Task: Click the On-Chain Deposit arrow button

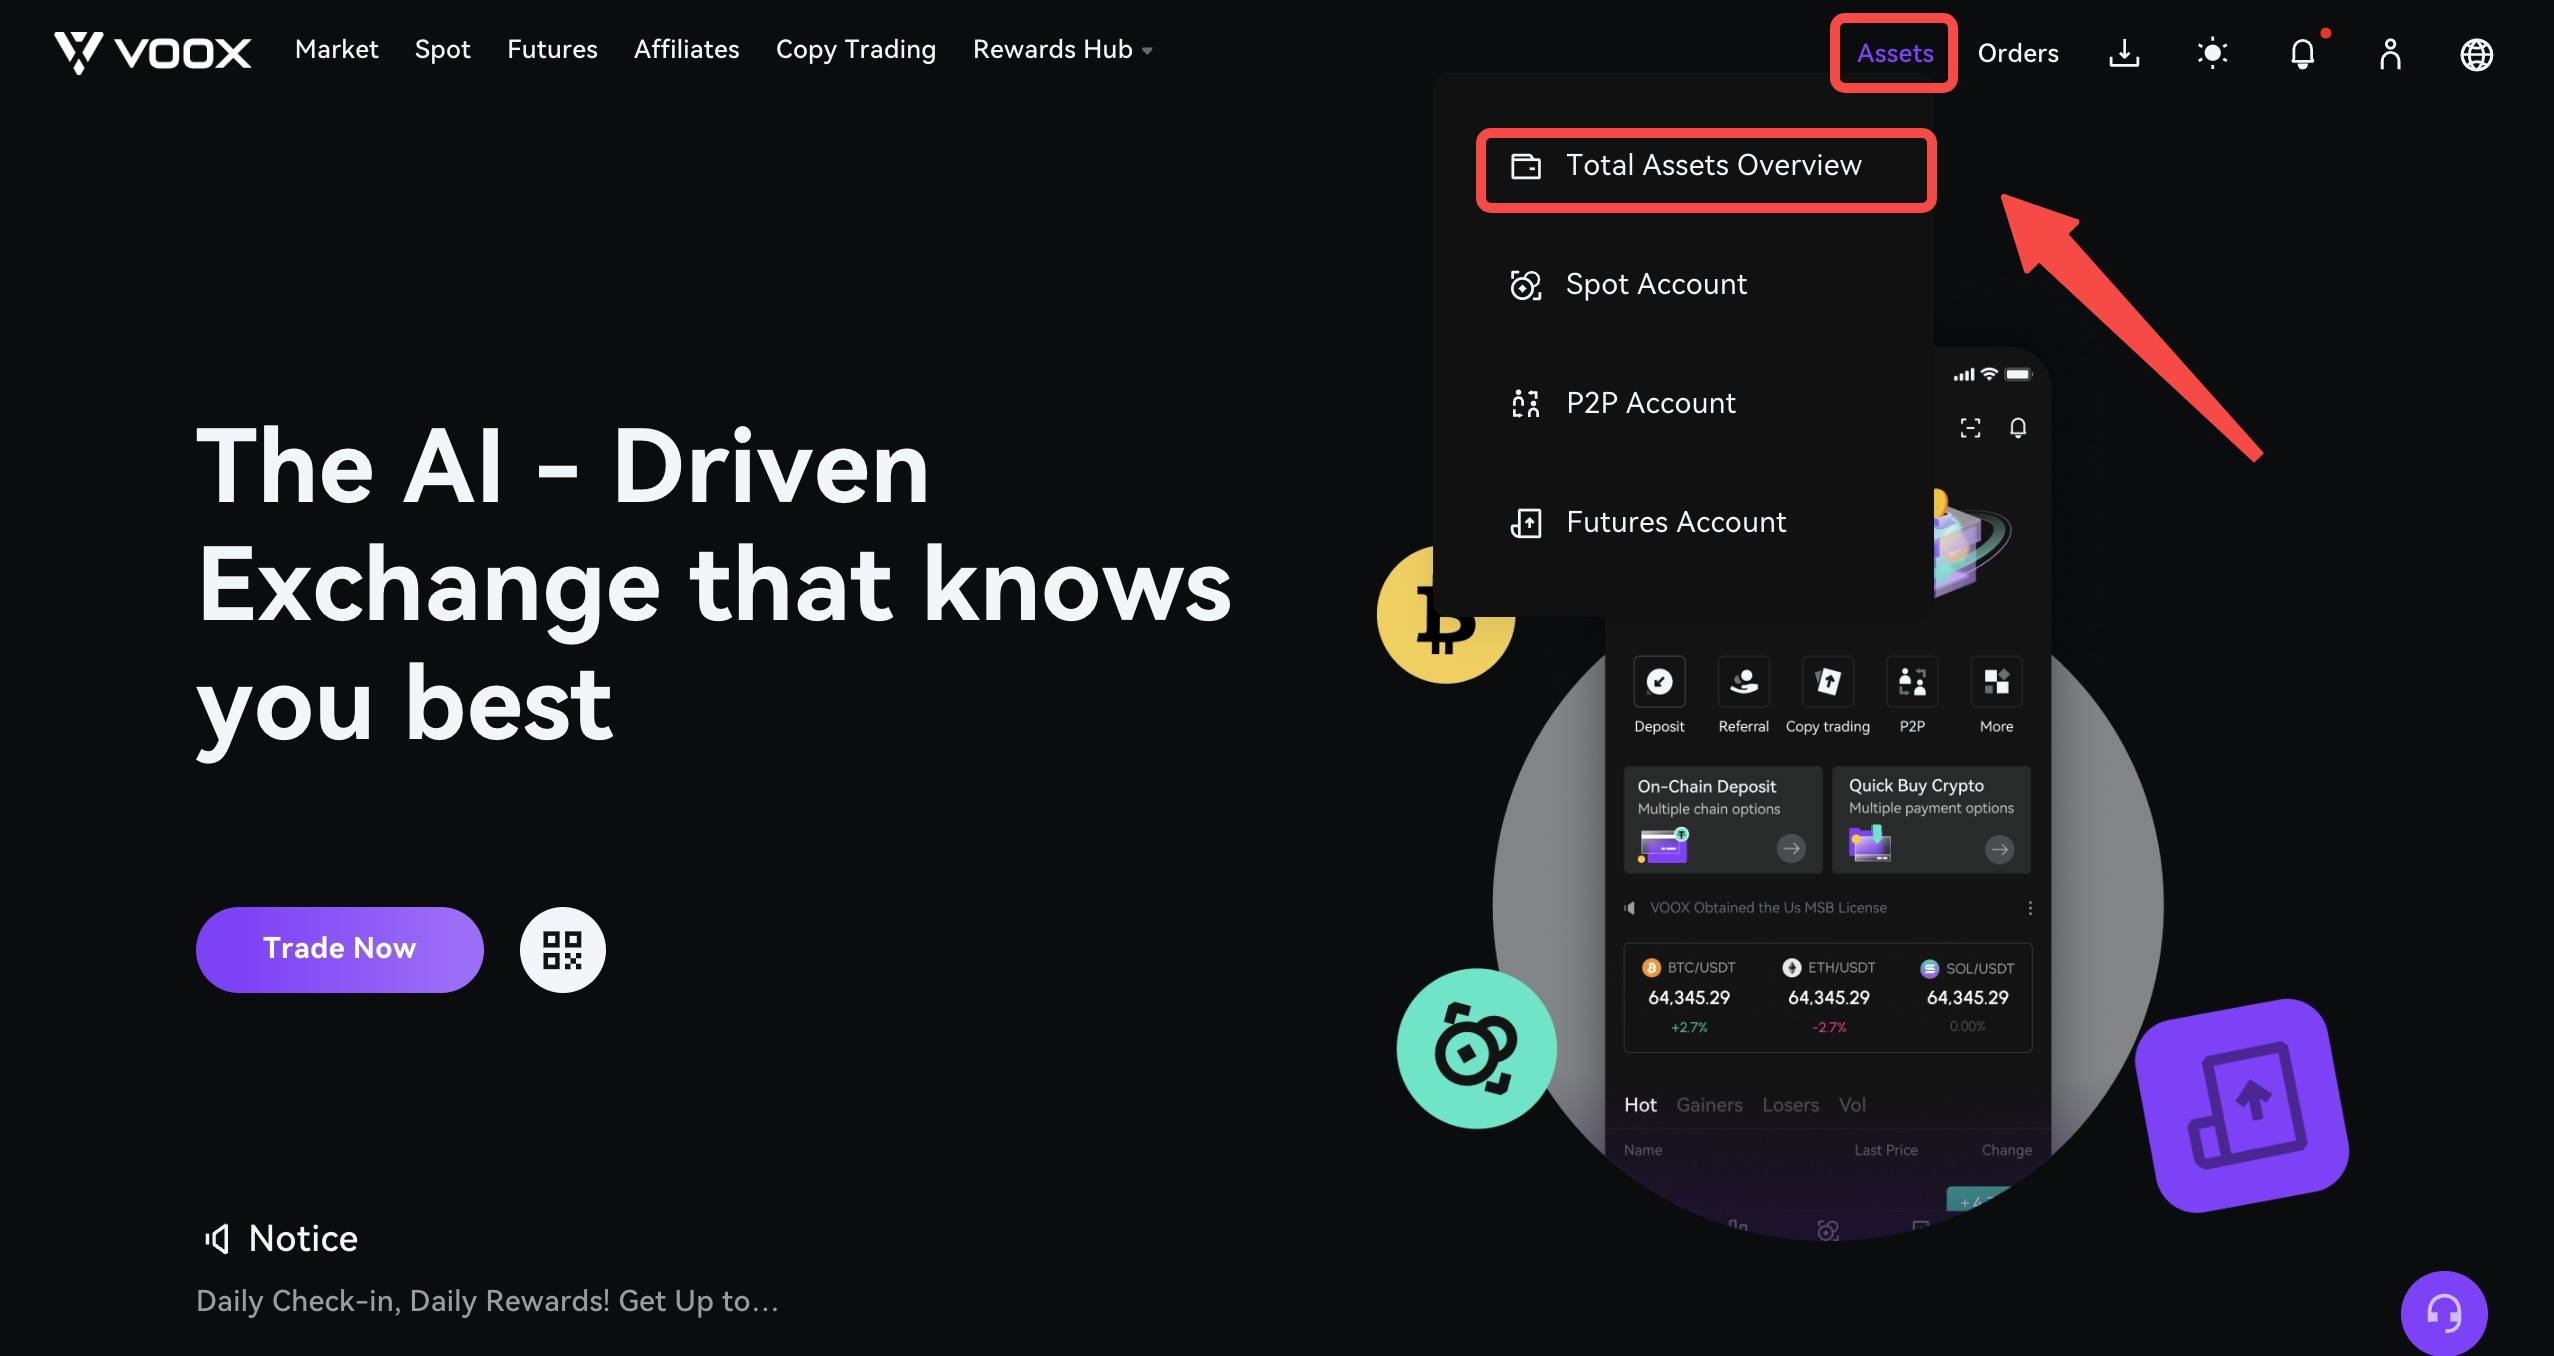Action: click(1791, 848)
